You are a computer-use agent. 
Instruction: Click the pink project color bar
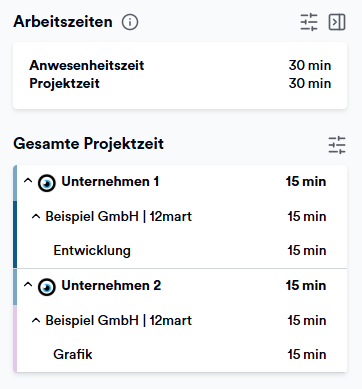point(15,338)
